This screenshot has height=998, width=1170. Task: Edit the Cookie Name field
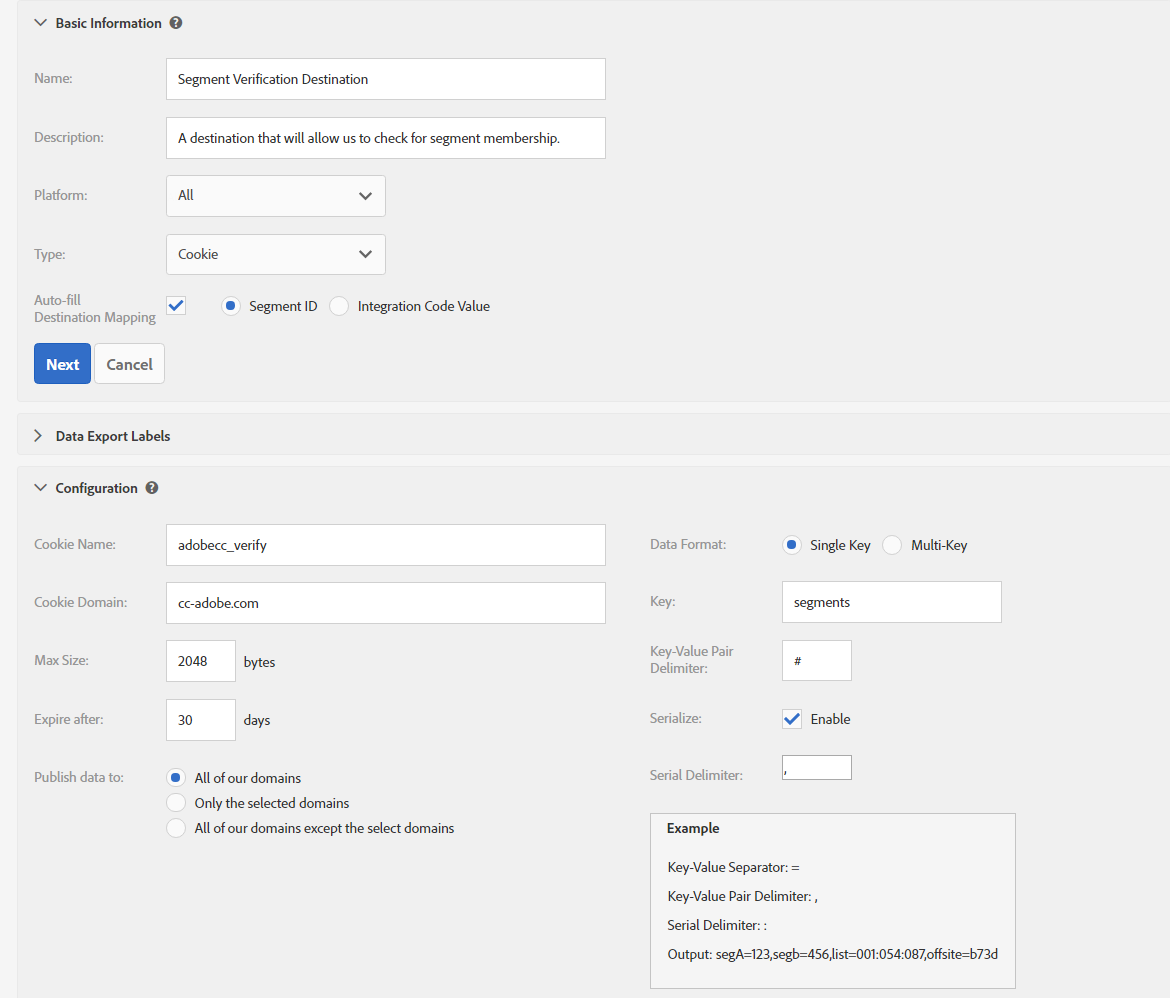pos(385,544)
